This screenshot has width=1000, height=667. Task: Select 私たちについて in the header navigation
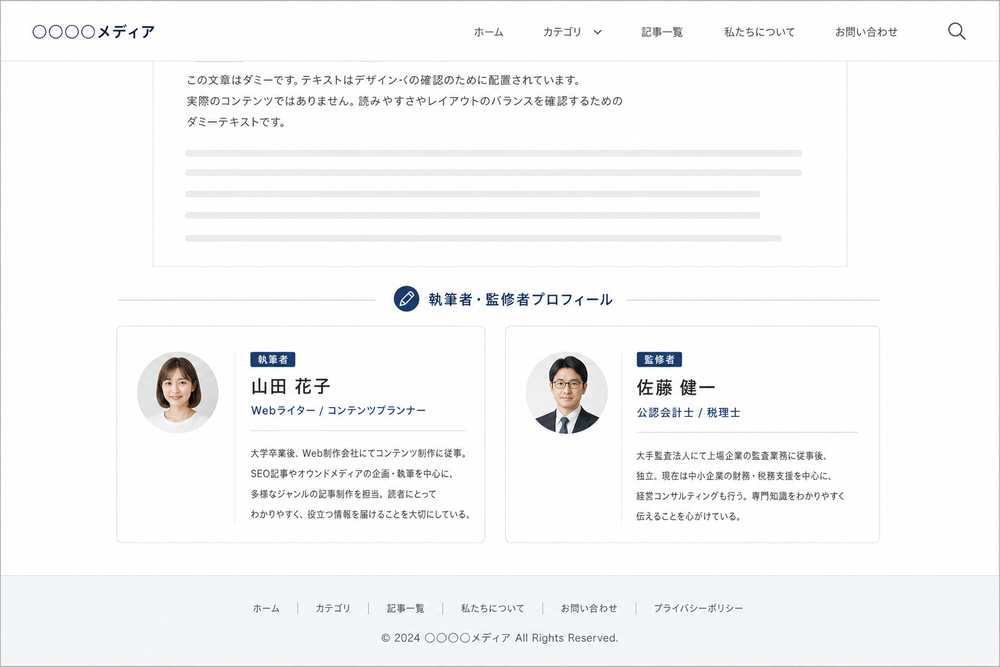760,32
